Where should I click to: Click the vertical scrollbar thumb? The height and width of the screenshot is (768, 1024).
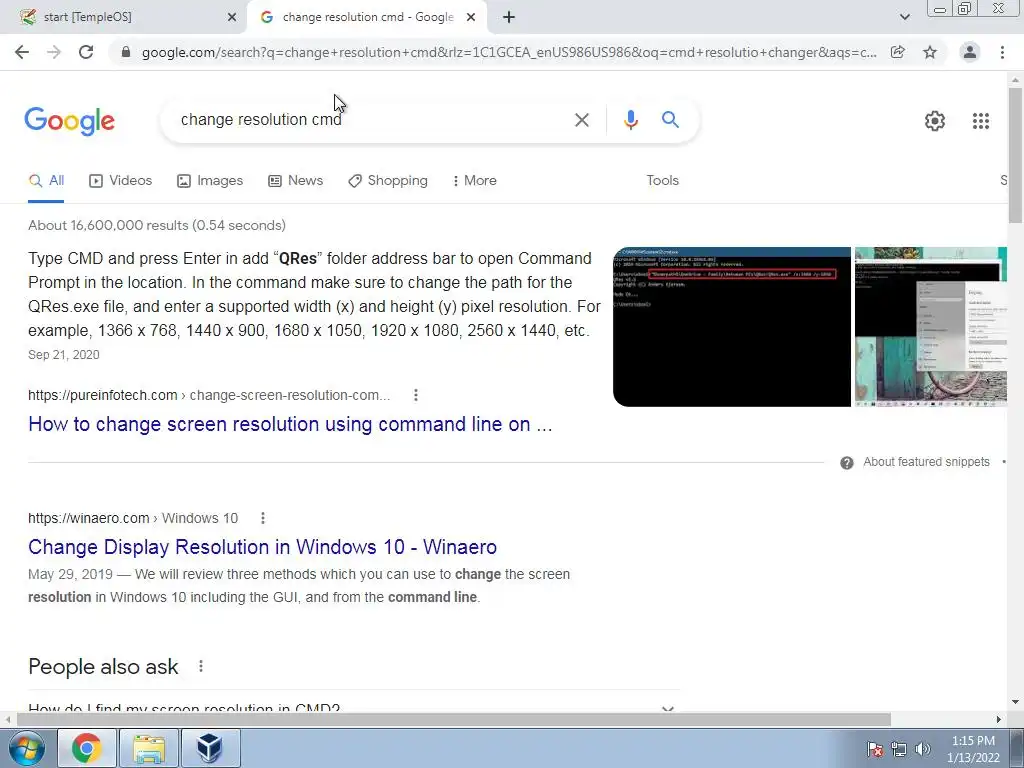pos(1015,154)
